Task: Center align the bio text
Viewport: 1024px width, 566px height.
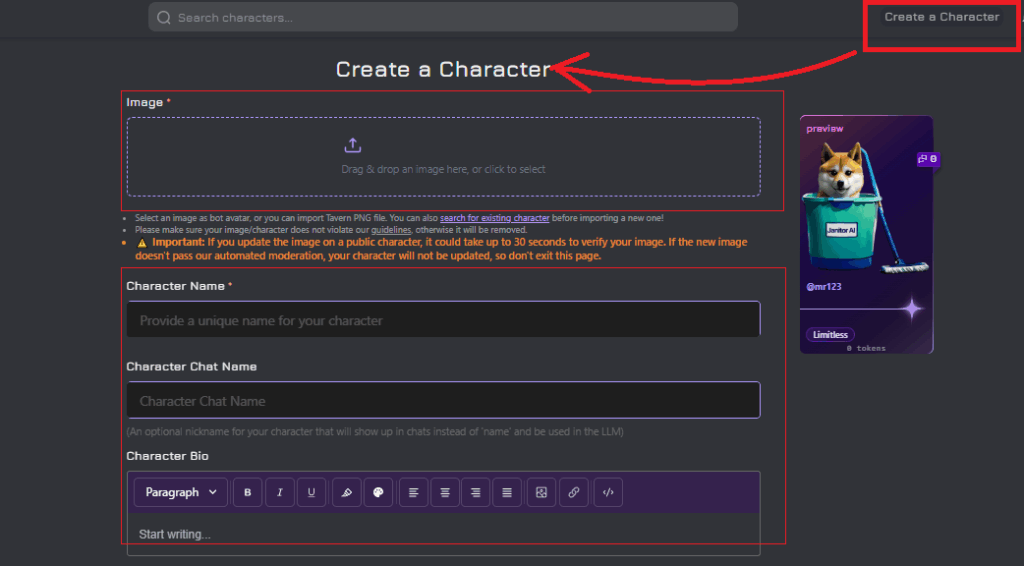Action: [x=445, y=492]
